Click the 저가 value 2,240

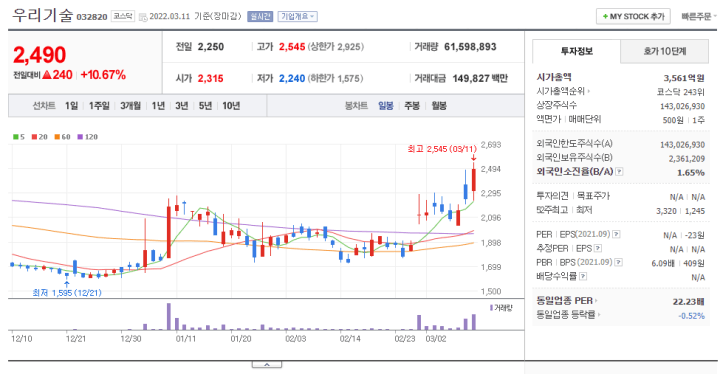point(292,79)
